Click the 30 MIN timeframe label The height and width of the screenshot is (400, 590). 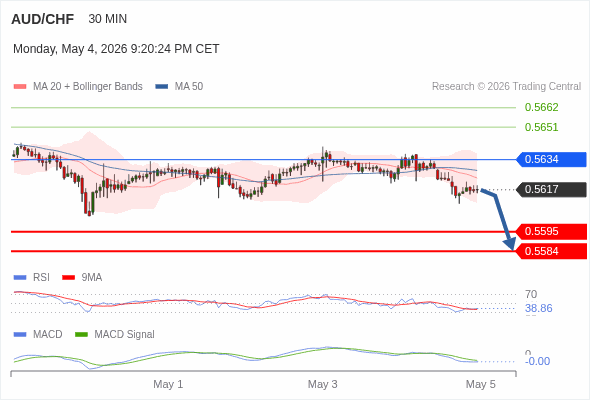[x=108, y=19]
